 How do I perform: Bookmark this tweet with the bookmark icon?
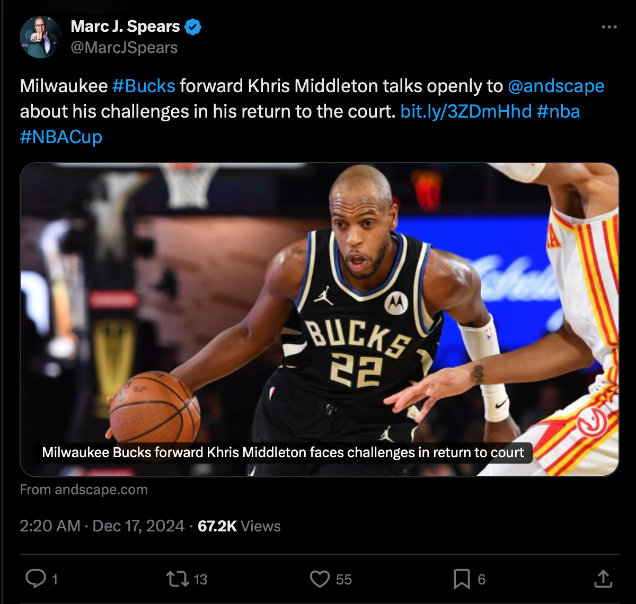click(x=462, y=579)
